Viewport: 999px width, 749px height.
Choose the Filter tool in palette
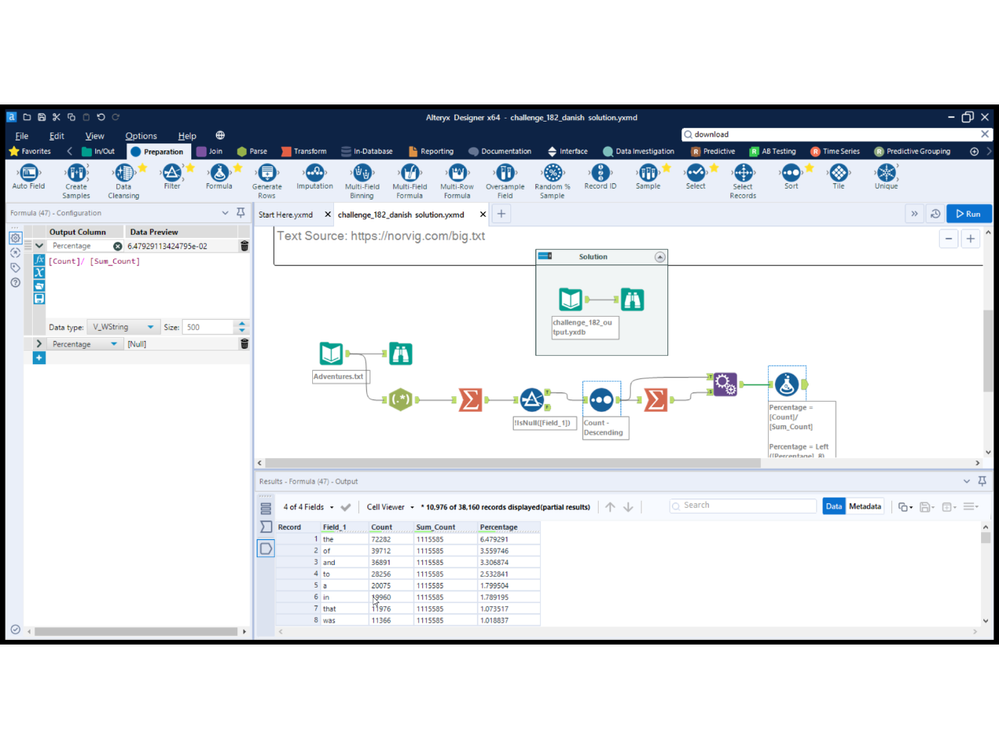[x=172, y=177]
